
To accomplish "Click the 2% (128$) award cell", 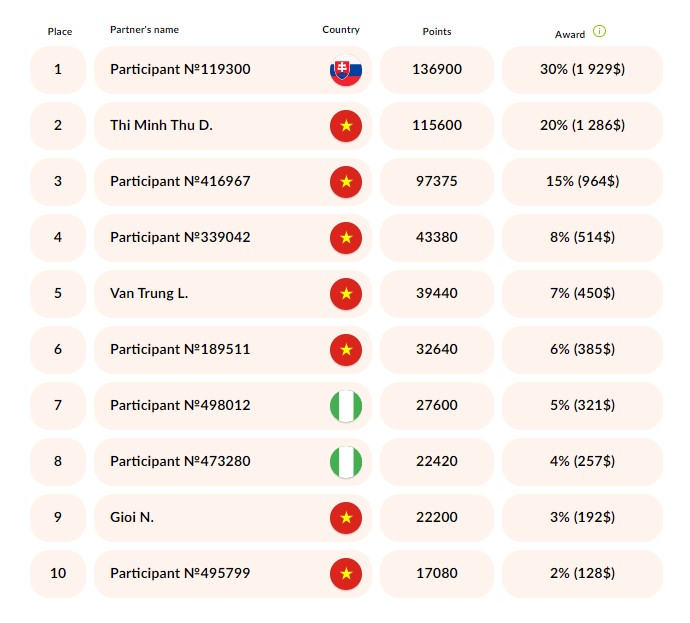I will tap(582, 574).
